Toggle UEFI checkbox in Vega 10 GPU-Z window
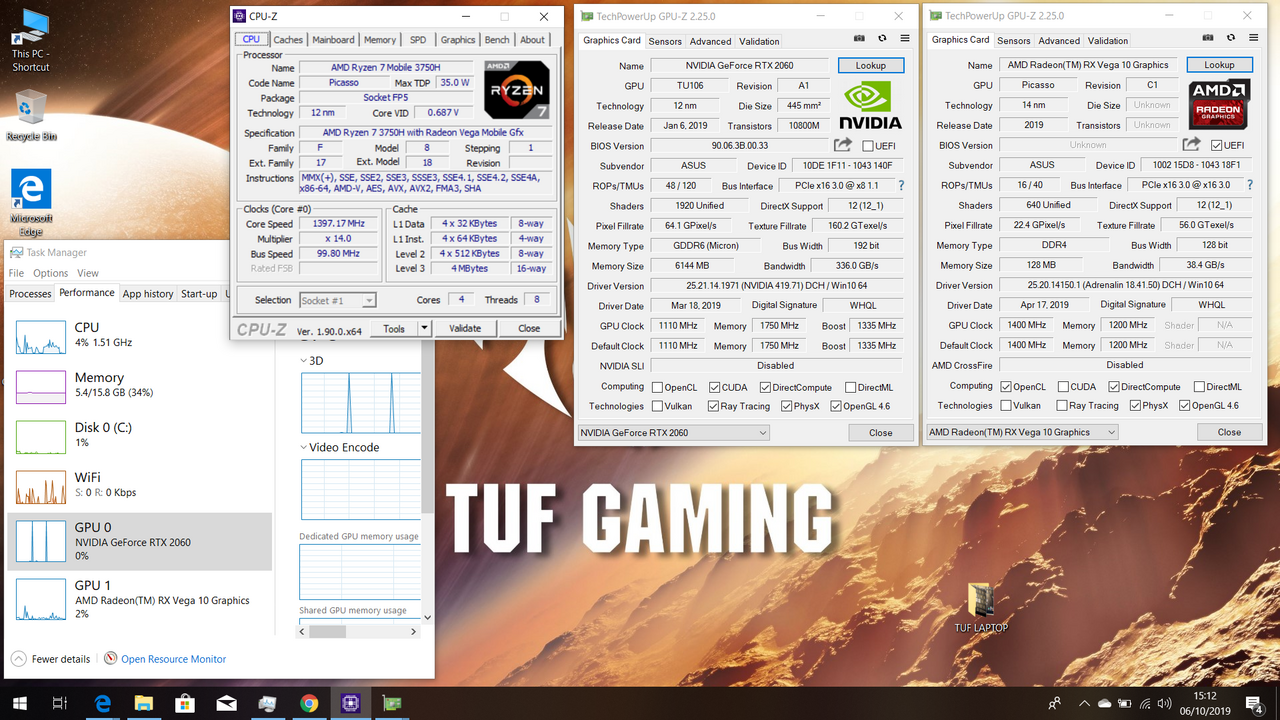The image size is (1280, 720). coord(1217,145)
